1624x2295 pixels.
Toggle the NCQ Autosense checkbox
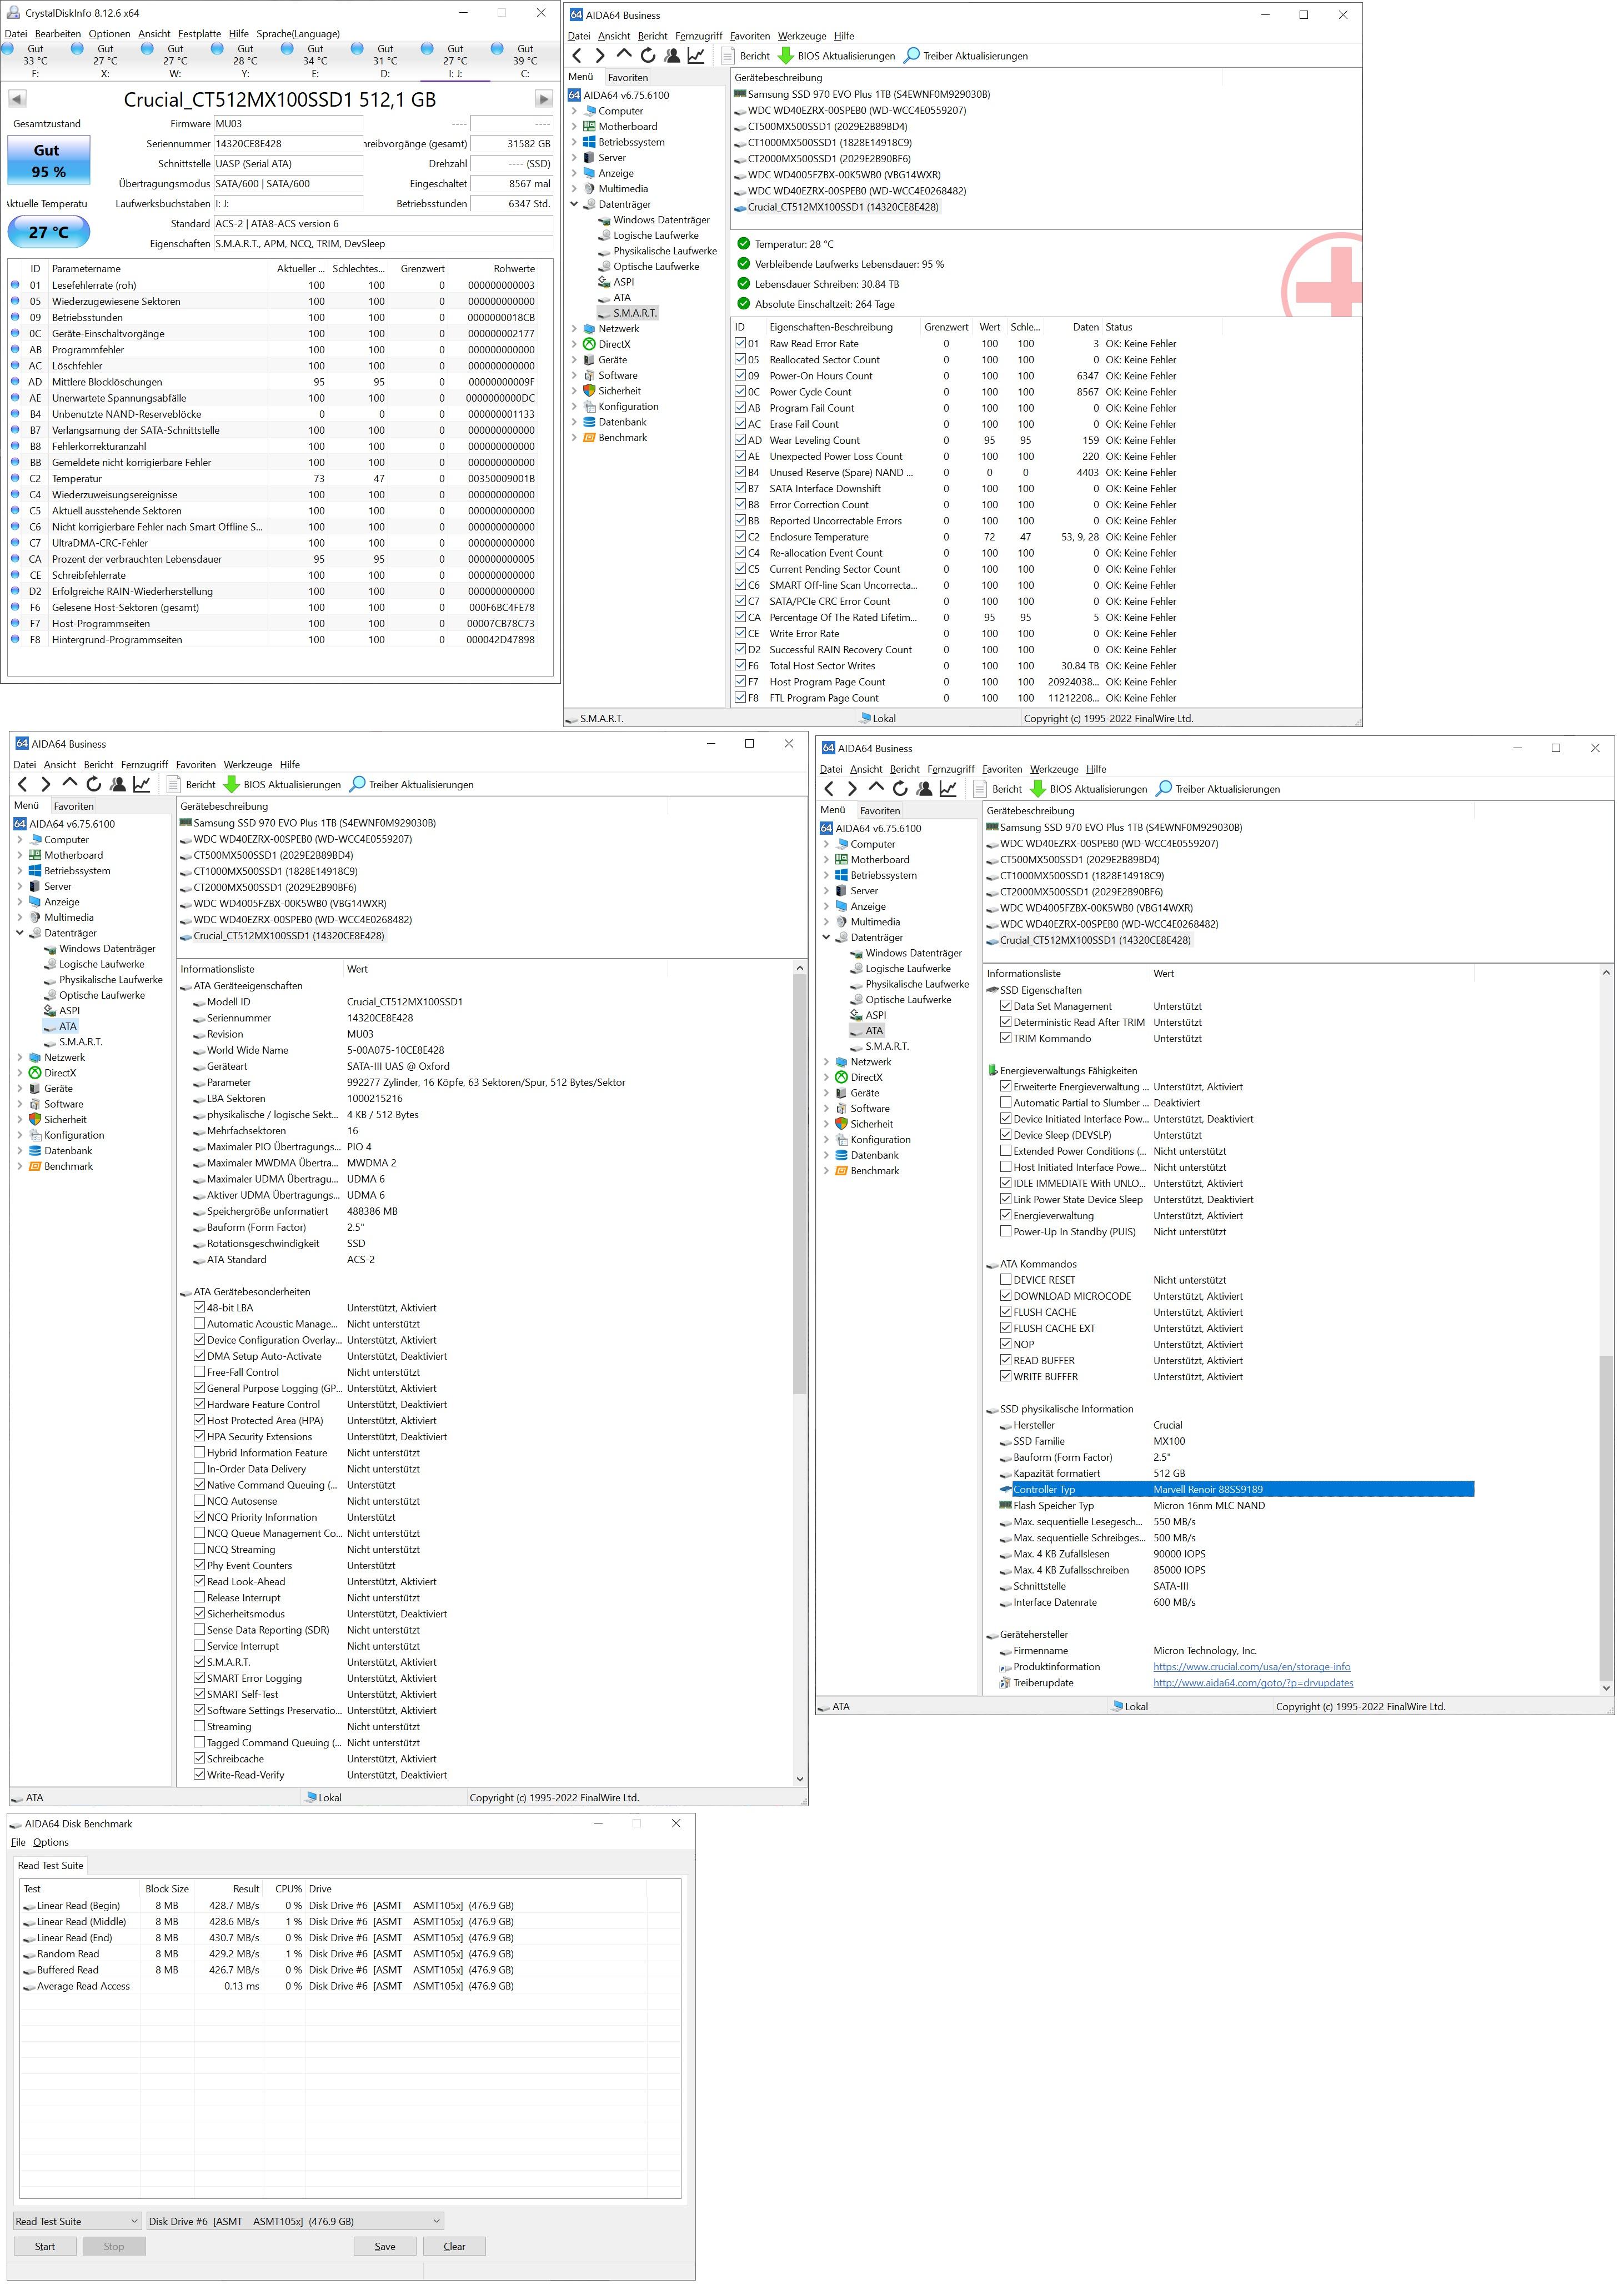pyautogui.click(x=199, y=1501)
